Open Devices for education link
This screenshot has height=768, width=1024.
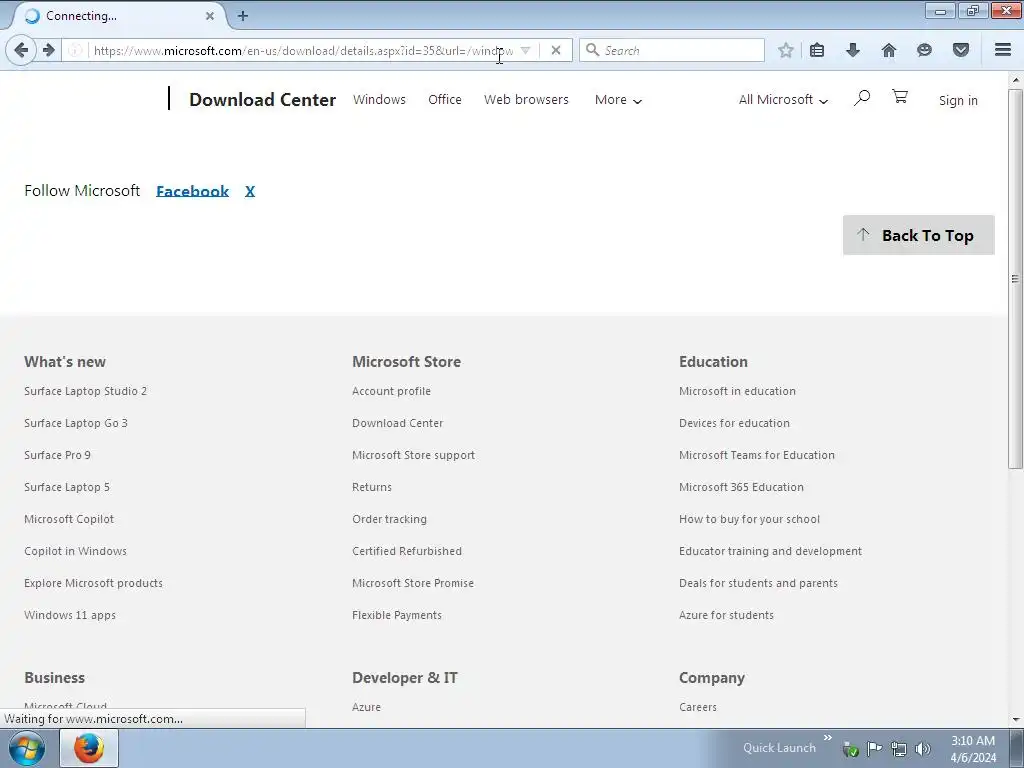tap(735, 423)
